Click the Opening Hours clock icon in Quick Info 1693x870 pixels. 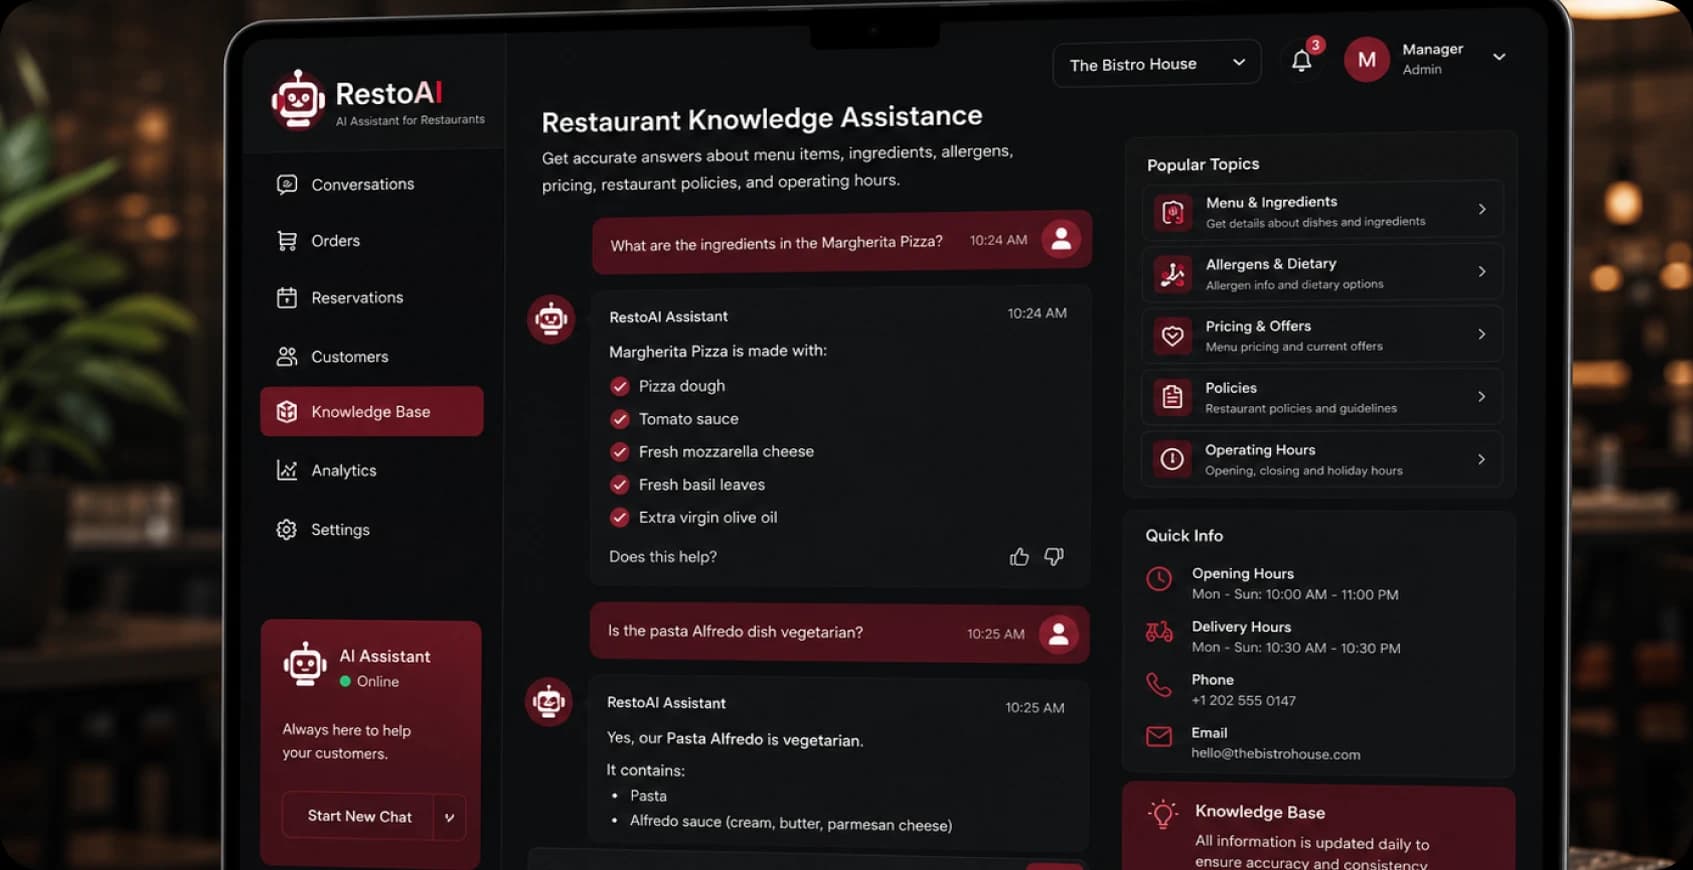pyautogui.click(x=1159, y=579)
